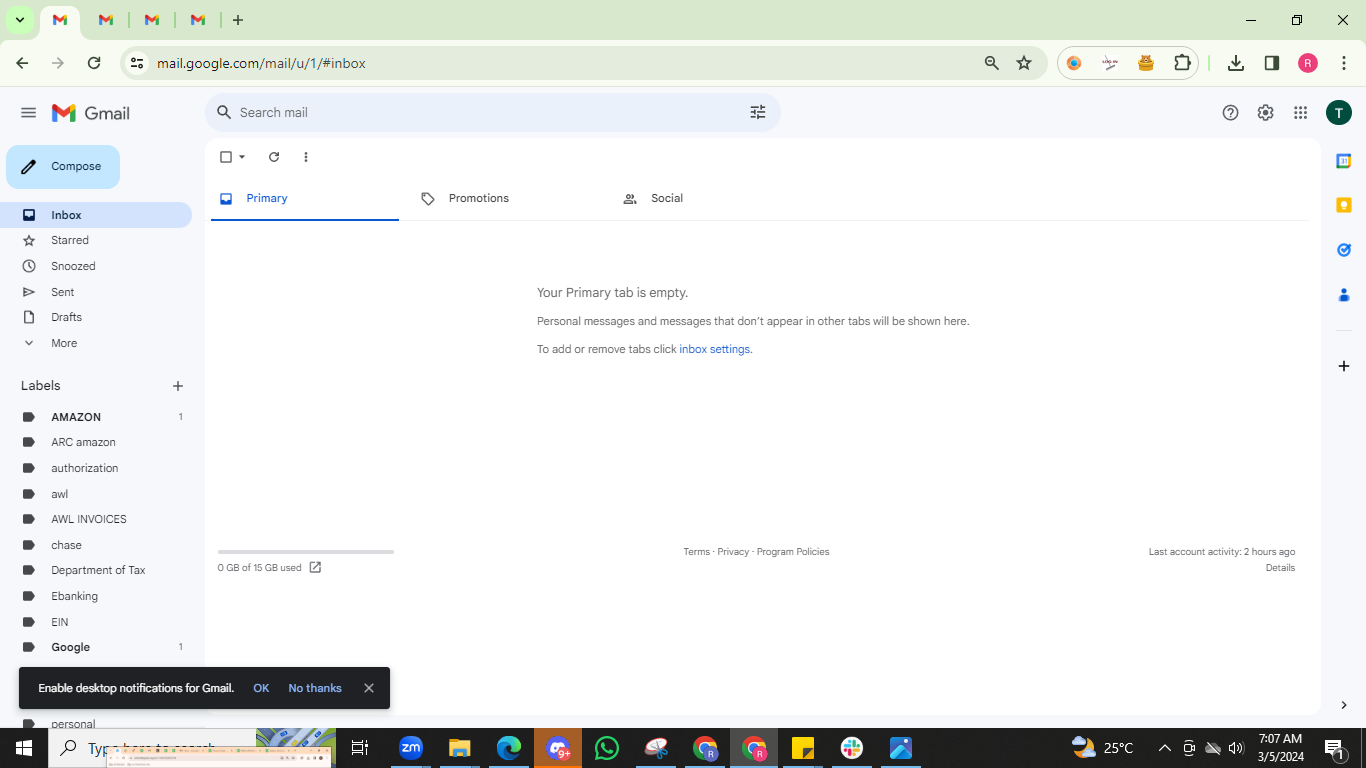Open Chrome extensions puzzle icon
The image size is (1366, 768).
click(1182, 63)
